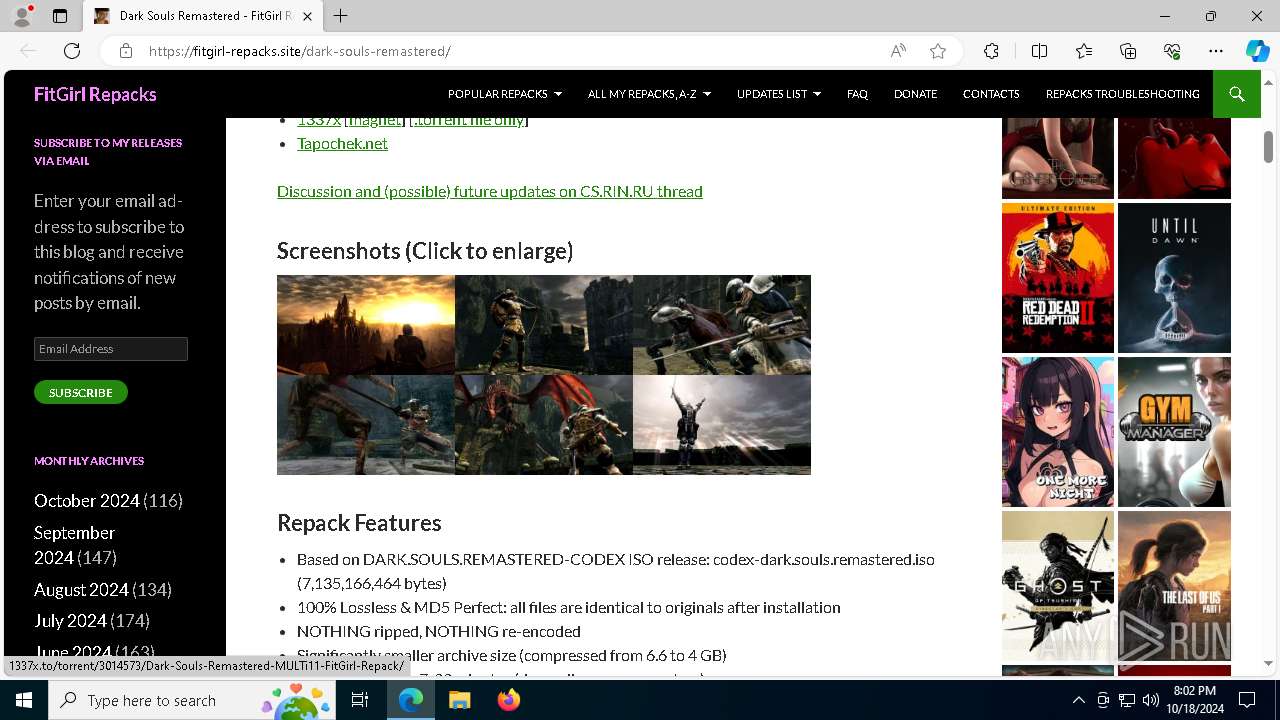Click the browser address bar URL
Image resolution: width=1280 pixels, height=720 pixels.
click(x=300, y=51)
